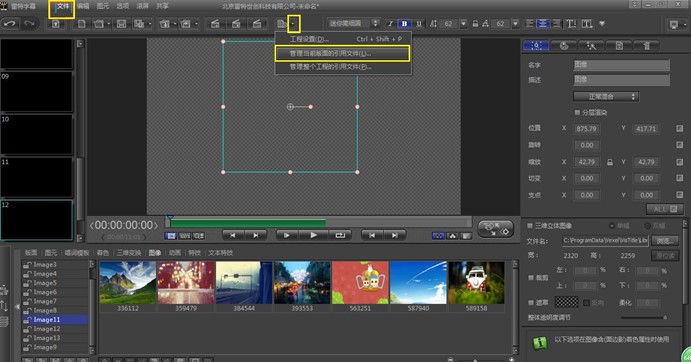Click the redo arrow in the toolbar

[30, 24]
